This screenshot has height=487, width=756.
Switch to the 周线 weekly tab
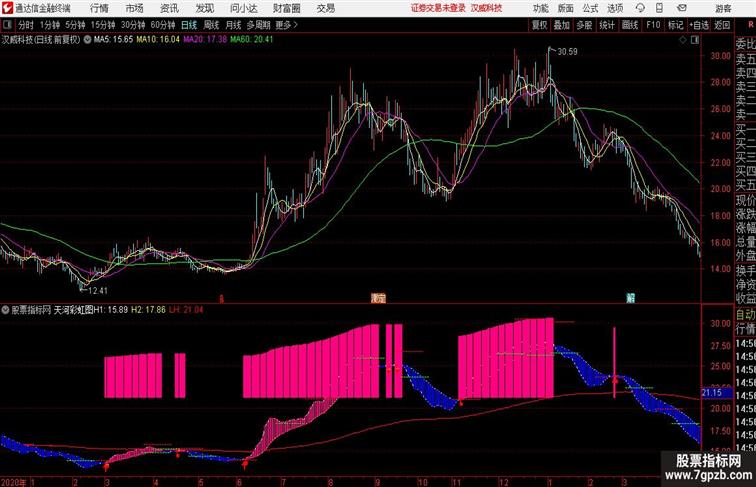tap(211, 25)
